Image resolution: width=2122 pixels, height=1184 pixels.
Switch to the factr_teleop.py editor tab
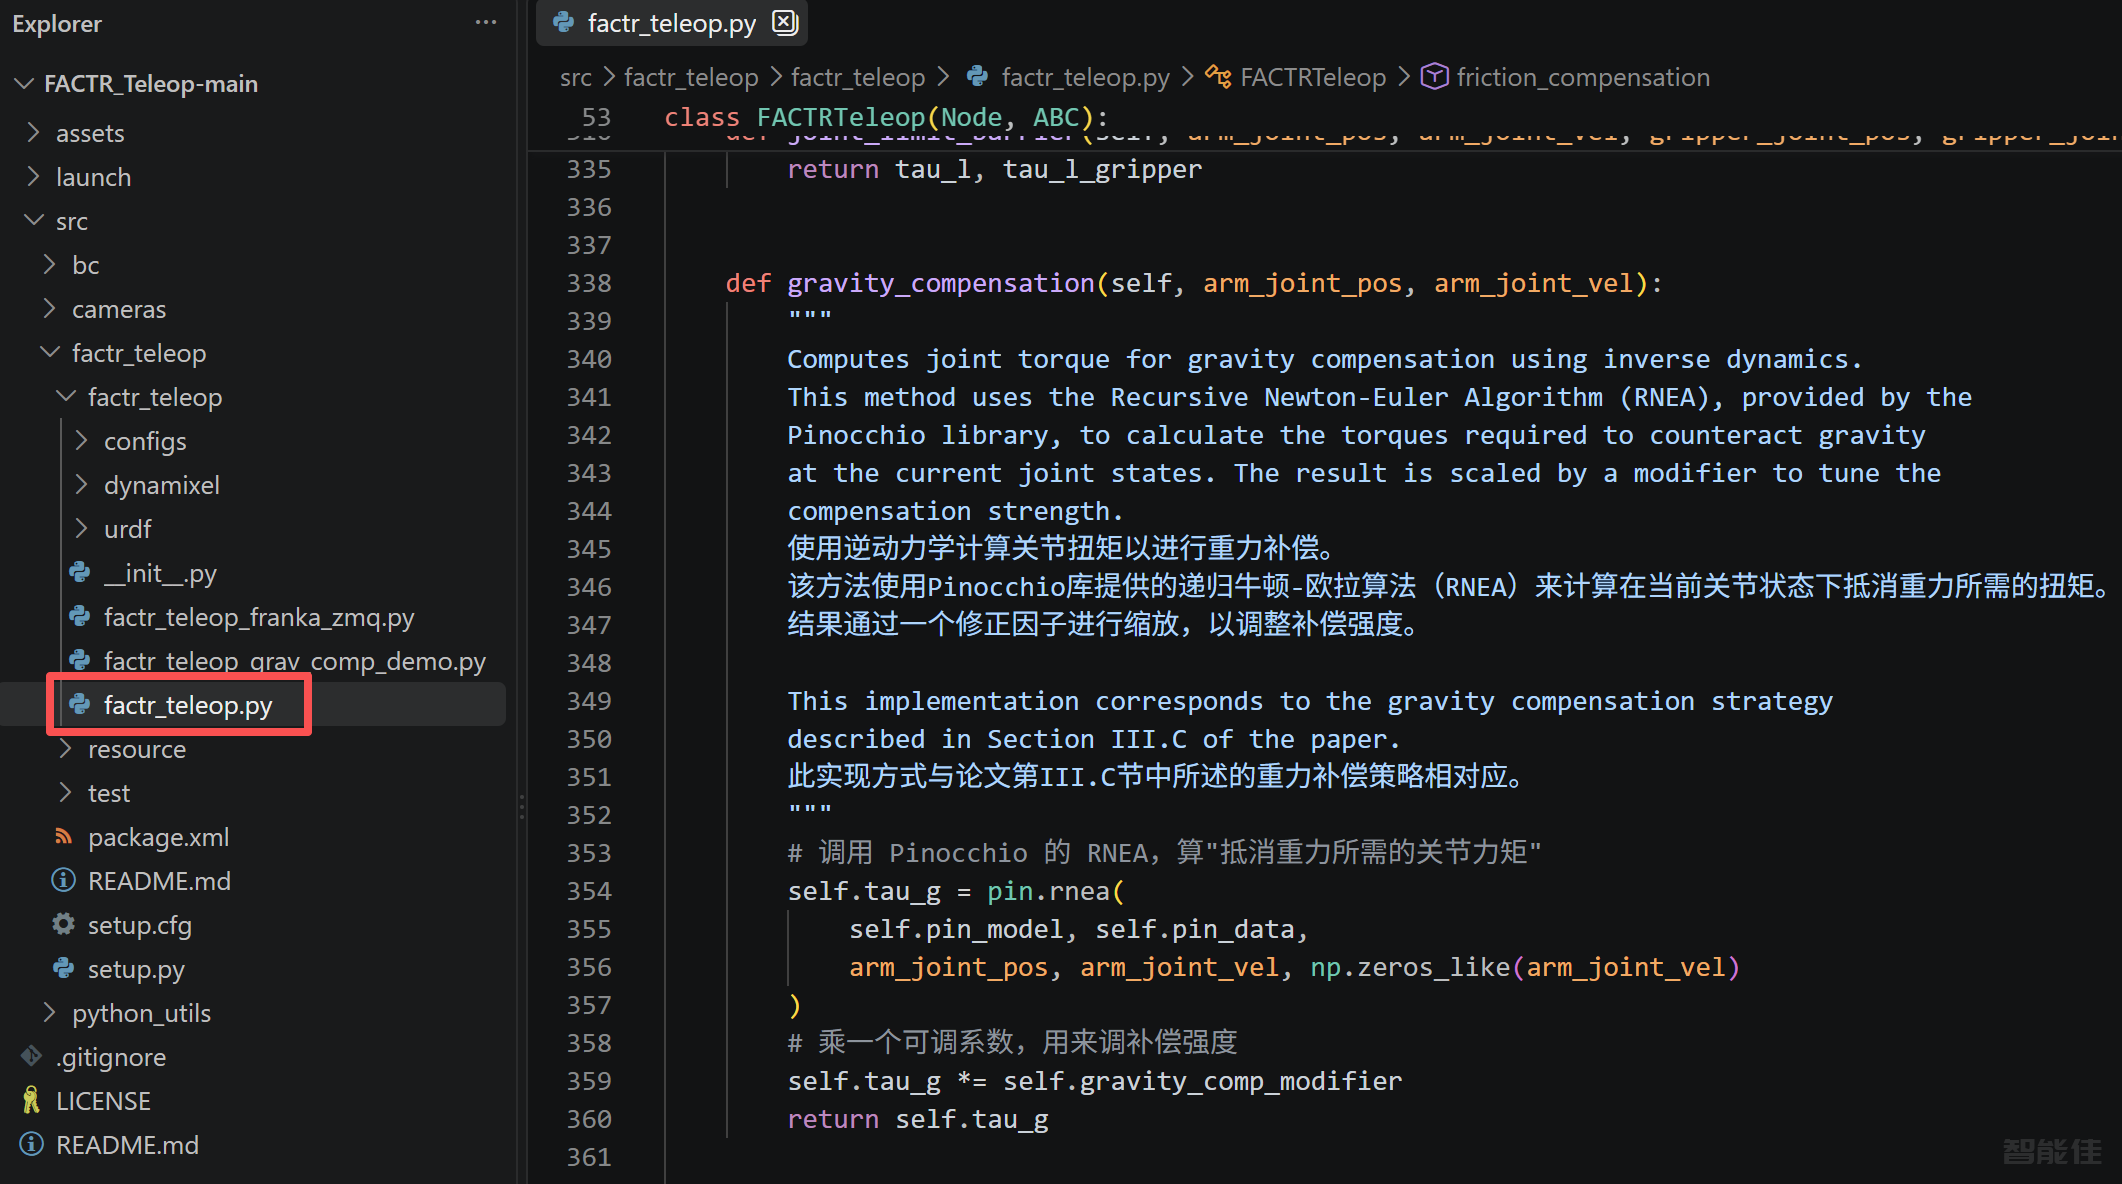click(x=672, y=23)
